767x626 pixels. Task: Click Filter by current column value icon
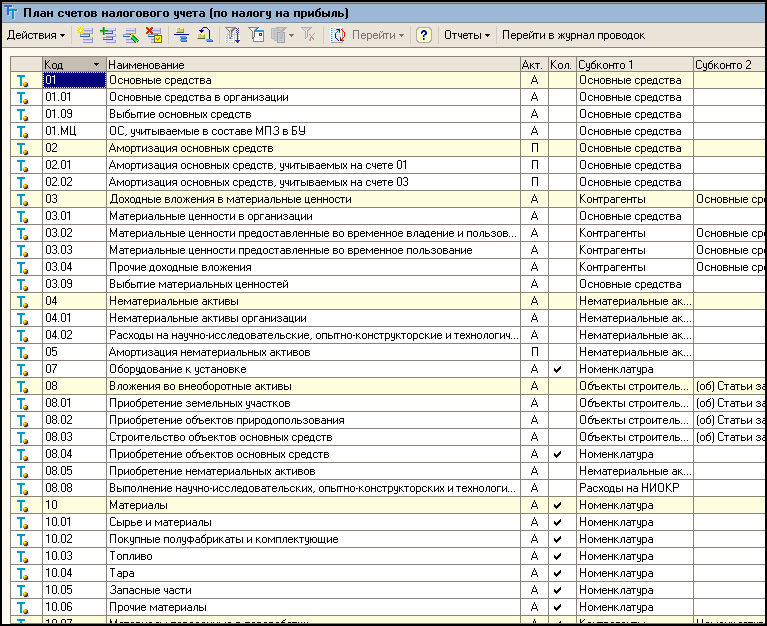click(x=256, y=35)
